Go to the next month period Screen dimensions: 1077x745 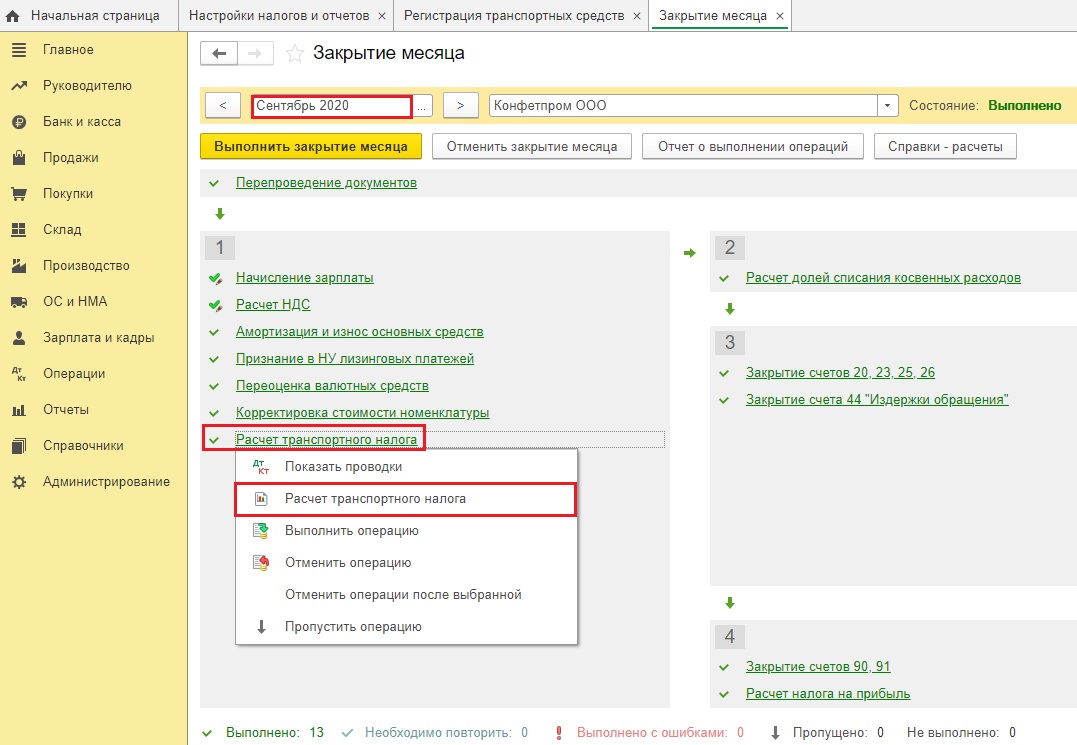tap(460, 106)
